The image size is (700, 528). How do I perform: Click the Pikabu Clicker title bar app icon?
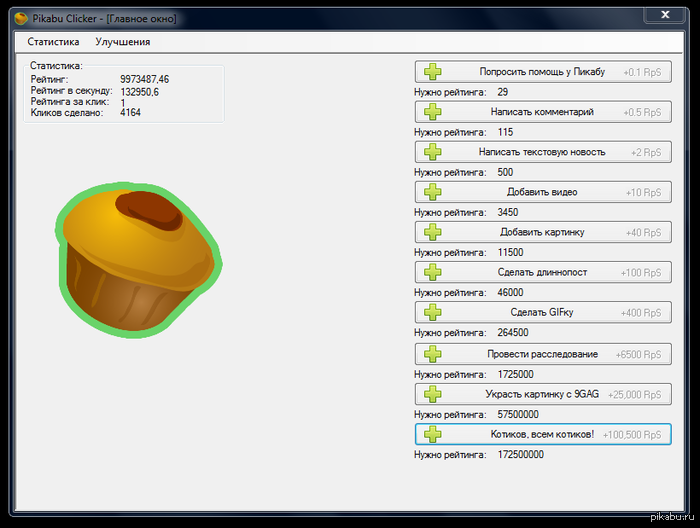pyautogui.click(x=20, y=15)
